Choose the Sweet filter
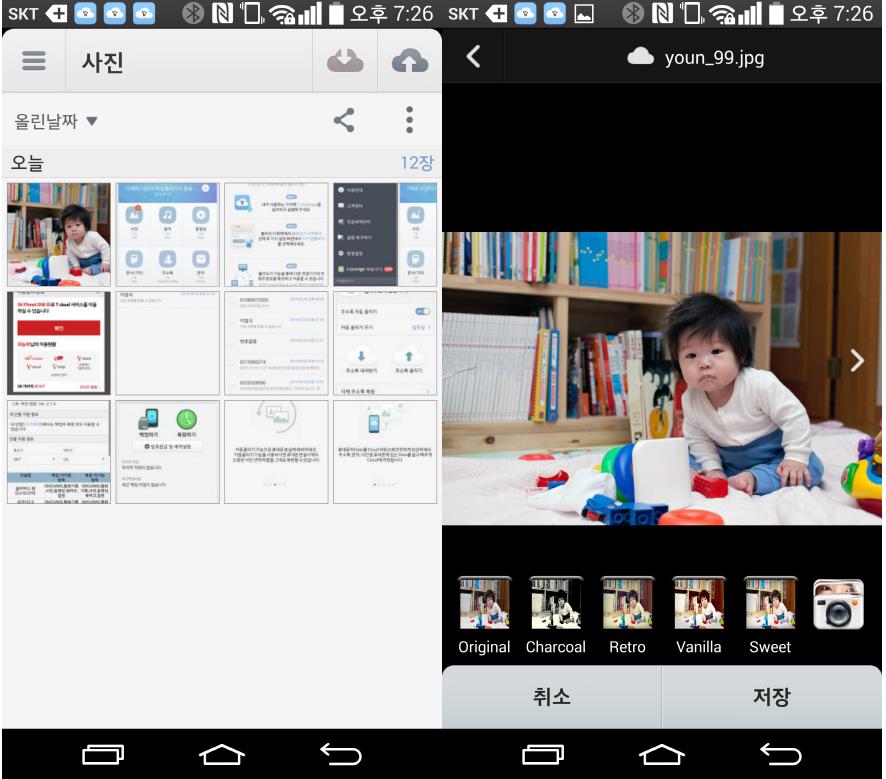 pos(770,604)
